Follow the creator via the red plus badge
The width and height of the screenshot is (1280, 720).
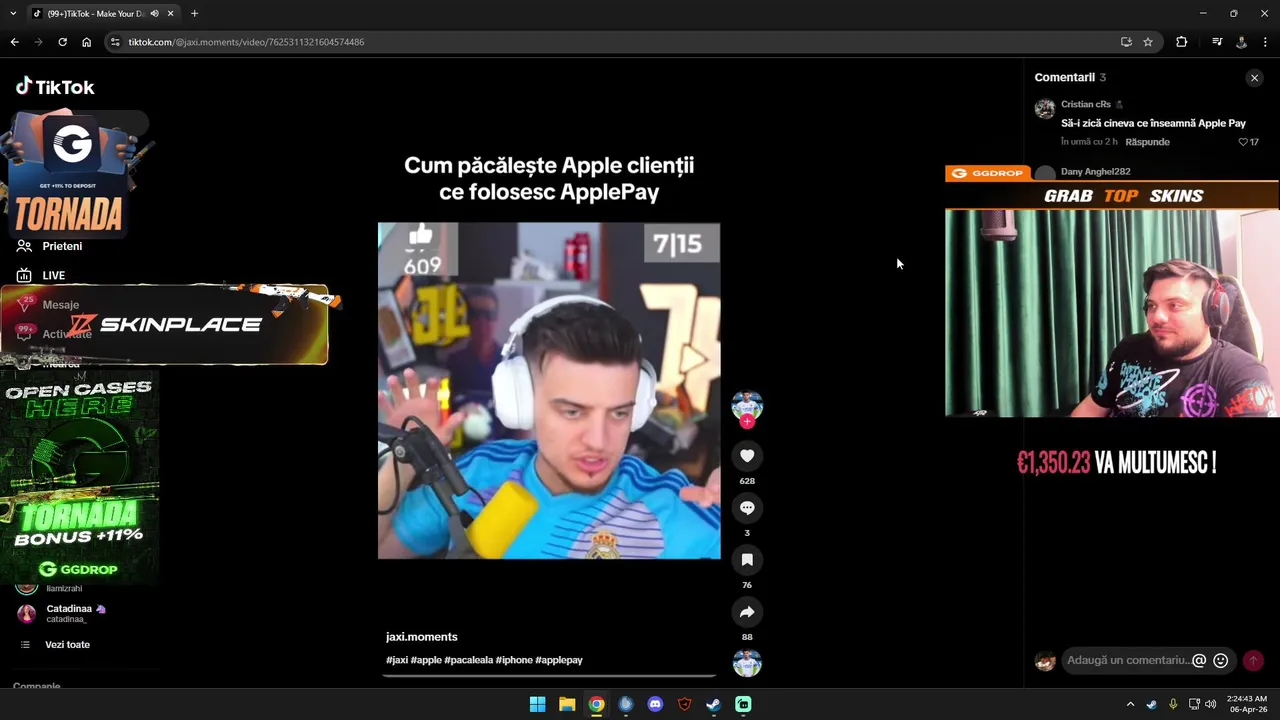click(747, 422)
